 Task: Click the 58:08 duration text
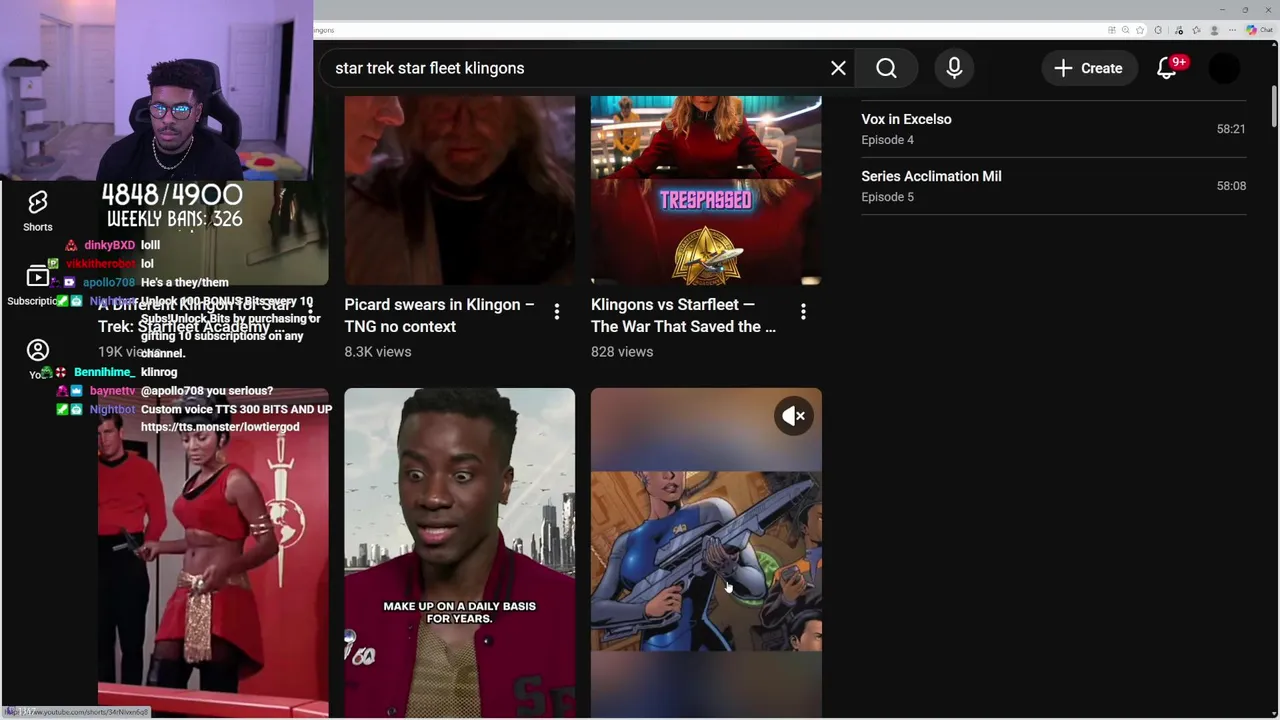[x=1231, y=186]
